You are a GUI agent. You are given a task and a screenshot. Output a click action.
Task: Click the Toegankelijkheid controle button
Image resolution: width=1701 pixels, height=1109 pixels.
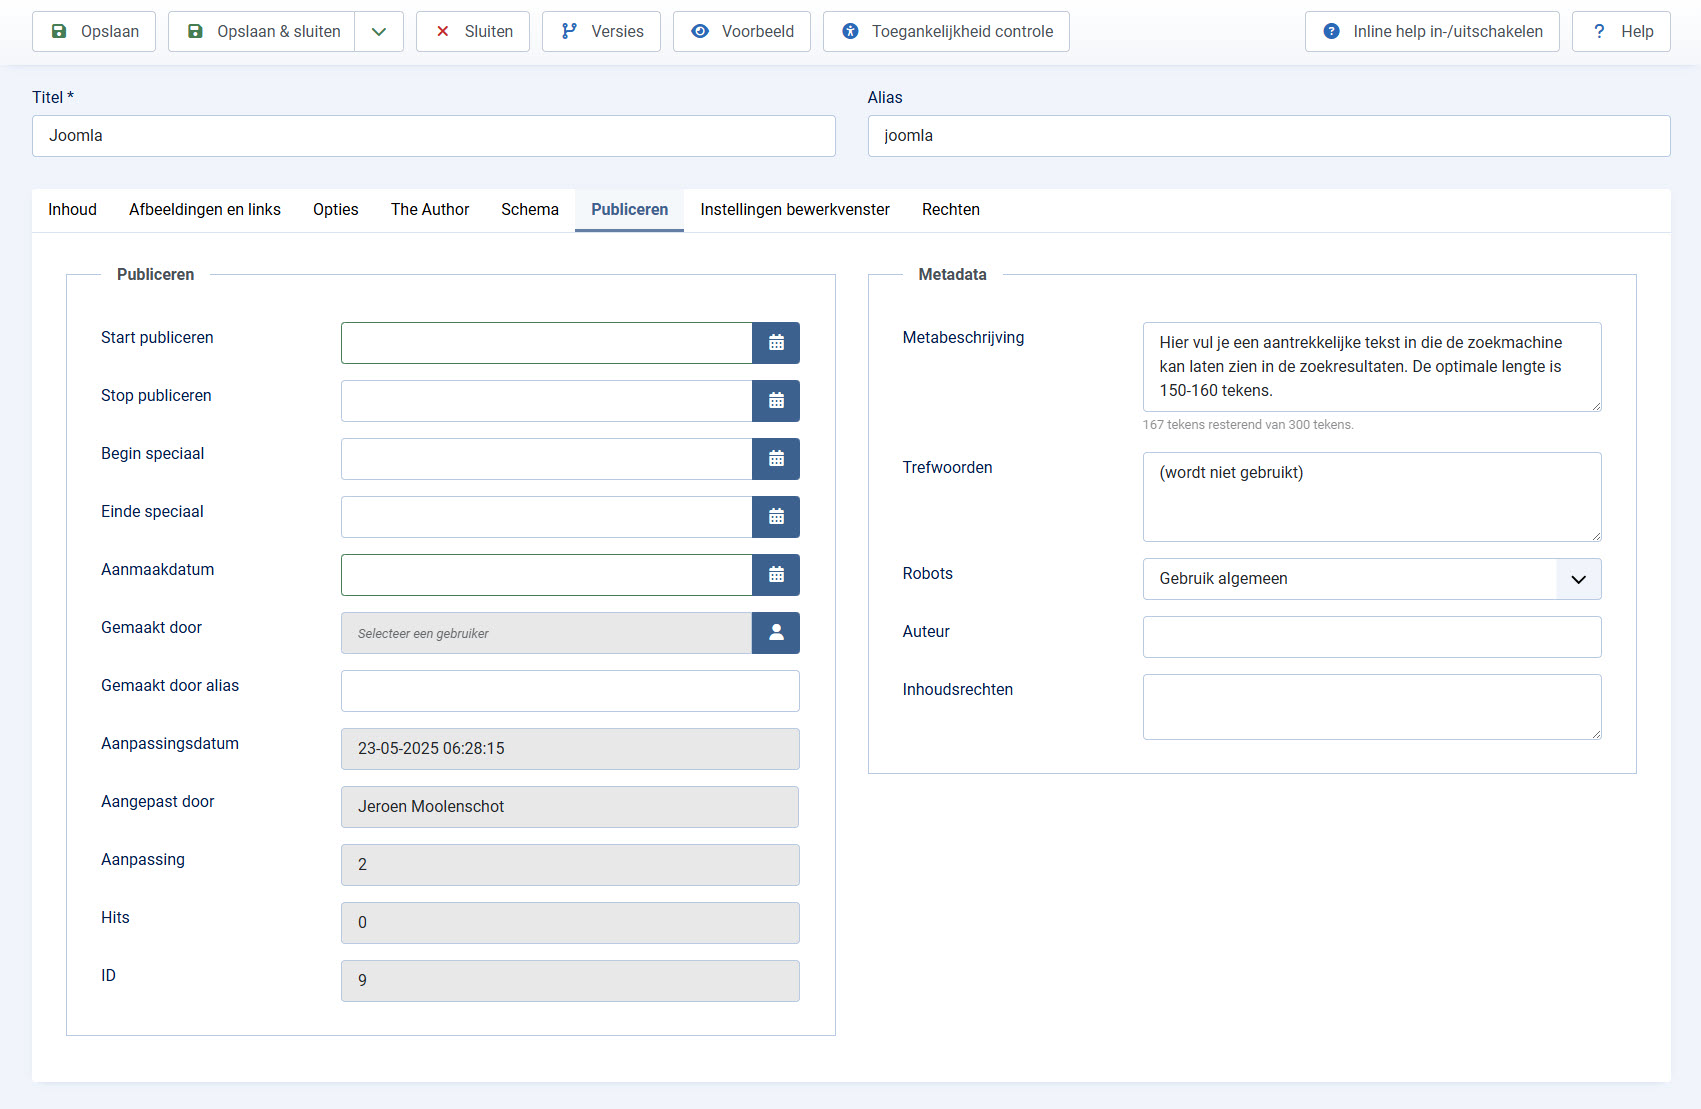(945, 31)
